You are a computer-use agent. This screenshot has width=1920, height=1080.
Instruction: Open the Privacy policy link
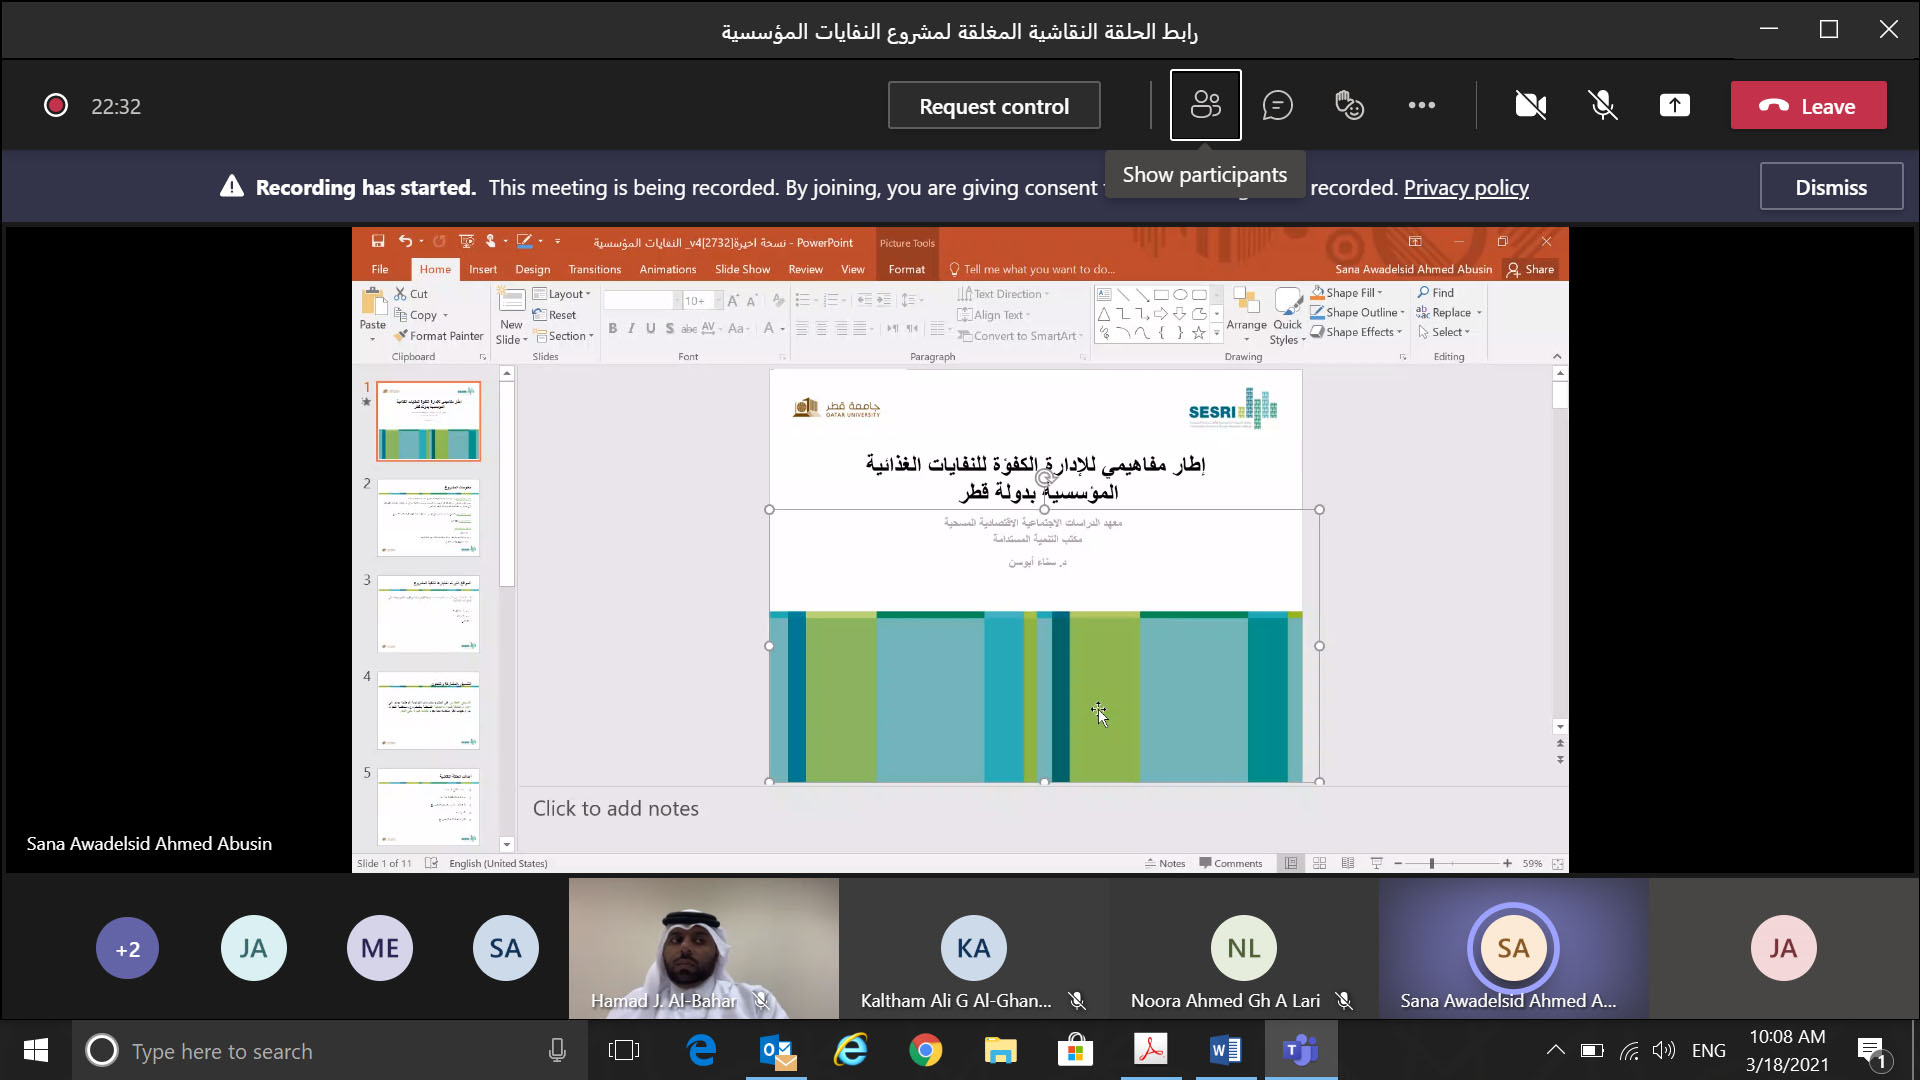1465,188
